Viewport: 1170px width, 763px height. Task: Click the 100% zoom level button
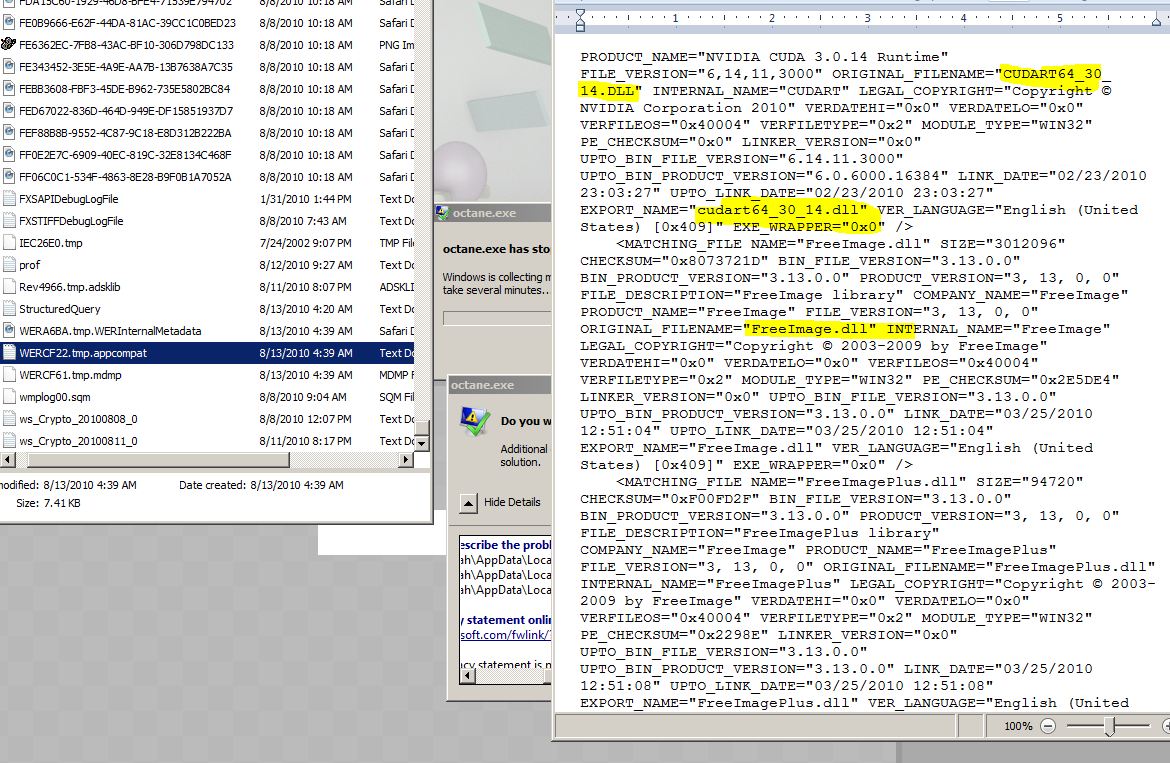[1018, 726]
